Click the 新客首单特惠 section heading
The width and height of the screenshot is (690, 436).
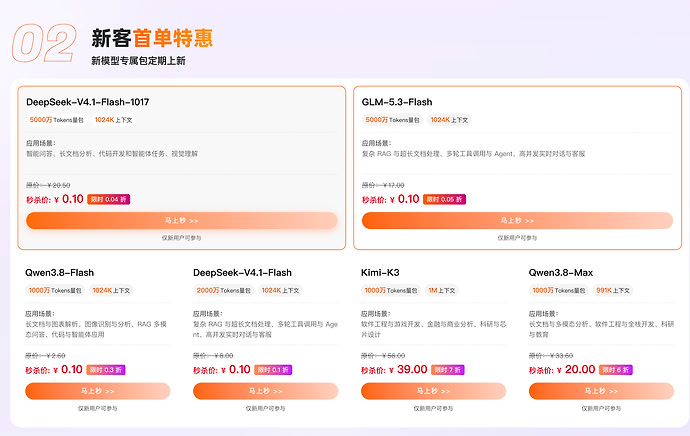click(x=152, y=38)
